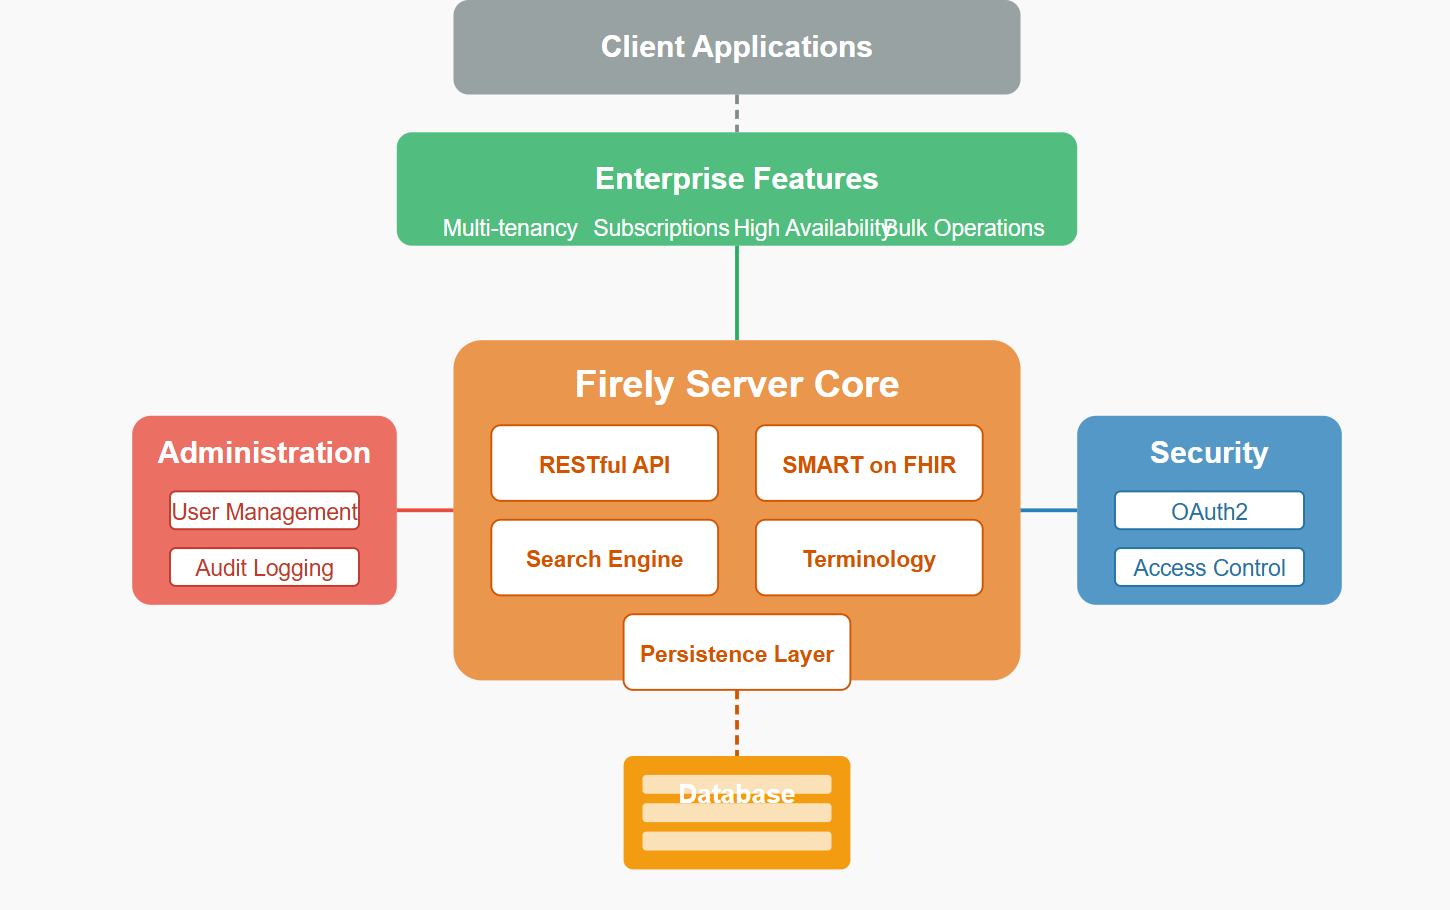Image resolution: width=1450 pixels, height=910 pixels.
Task: Click the Client Applications box
Action: point(737,47)
